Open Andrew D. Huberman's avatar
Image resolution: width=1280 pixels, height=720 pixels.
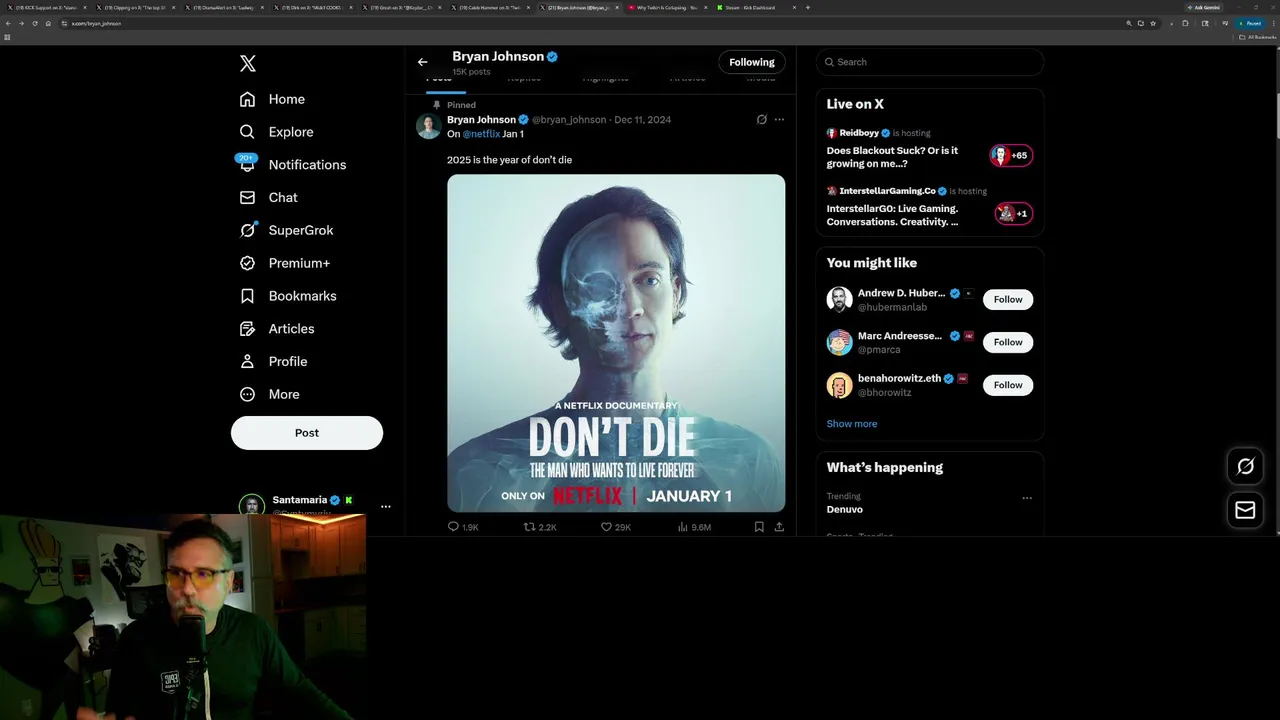[x=839, y=299]
